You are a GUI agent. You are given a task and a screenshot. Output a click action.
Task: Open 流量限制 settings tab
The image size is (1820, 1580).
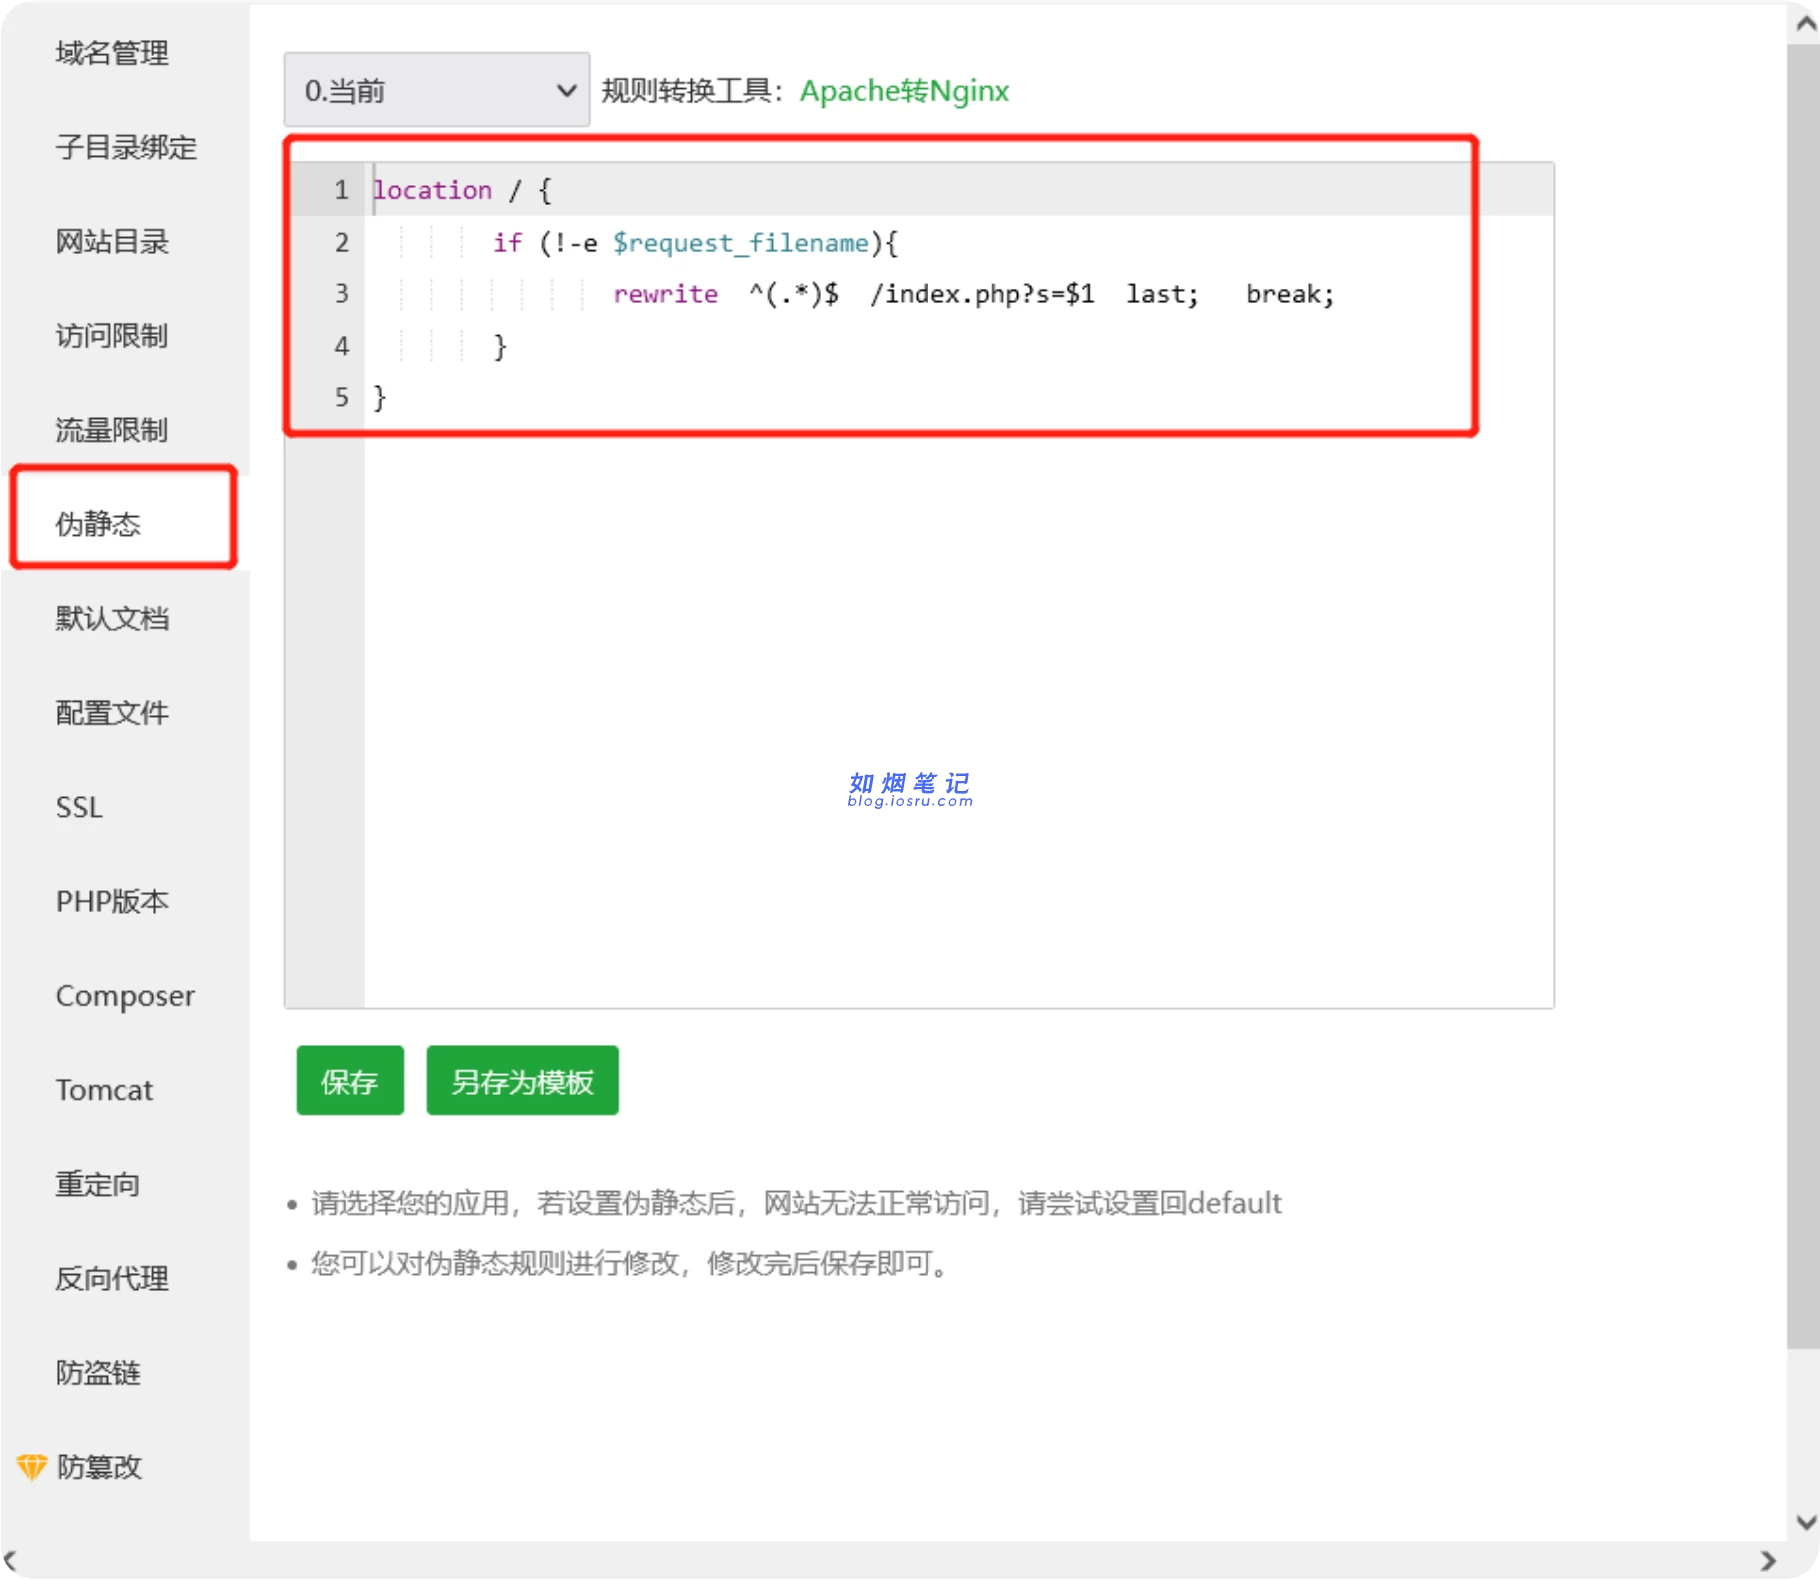point(112,430)
